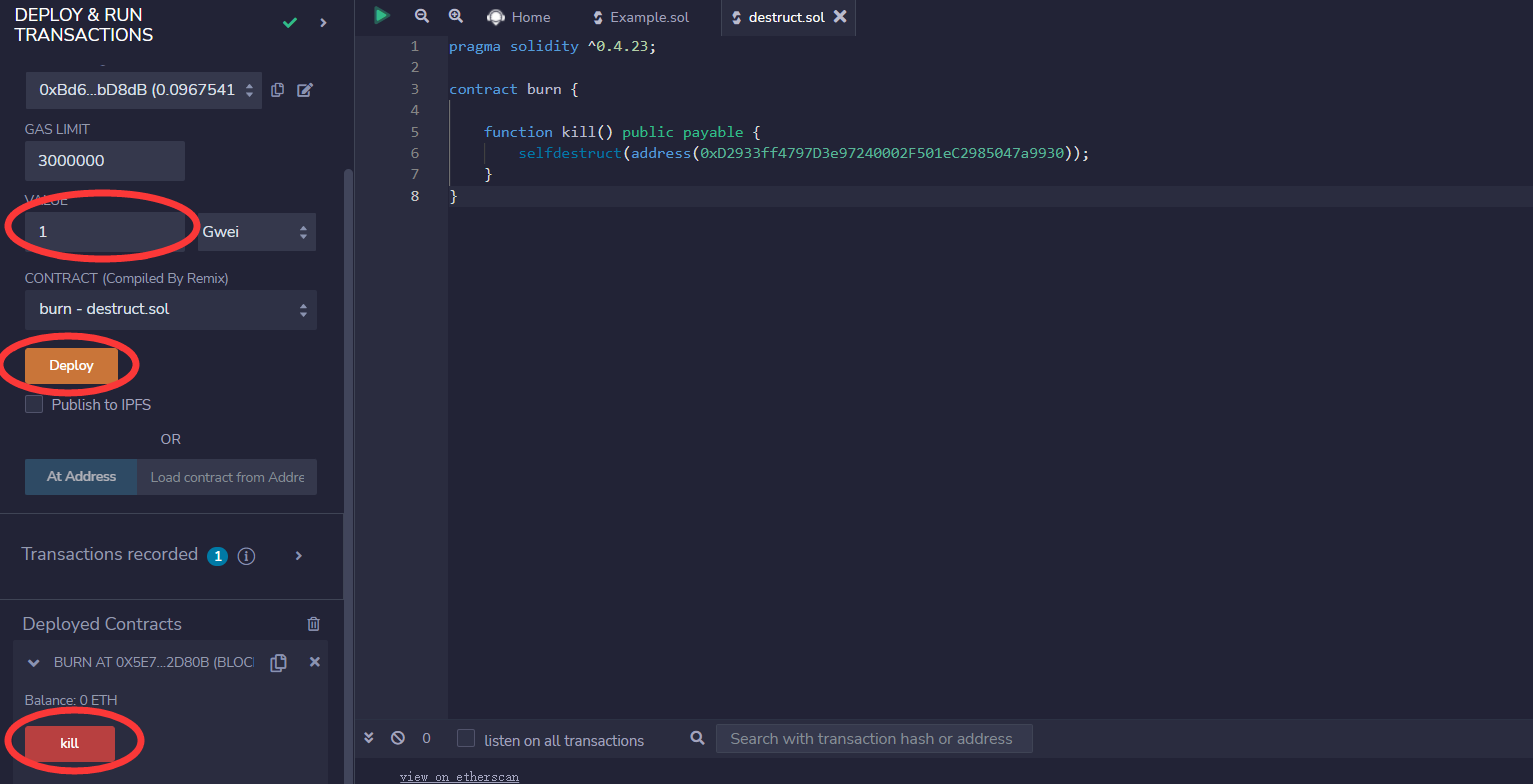This screenshot has height=784, width=1533.
Task: Toggle the terminal with the double-chevron icon
Action: pyautogui.click(x=369, y=738)
